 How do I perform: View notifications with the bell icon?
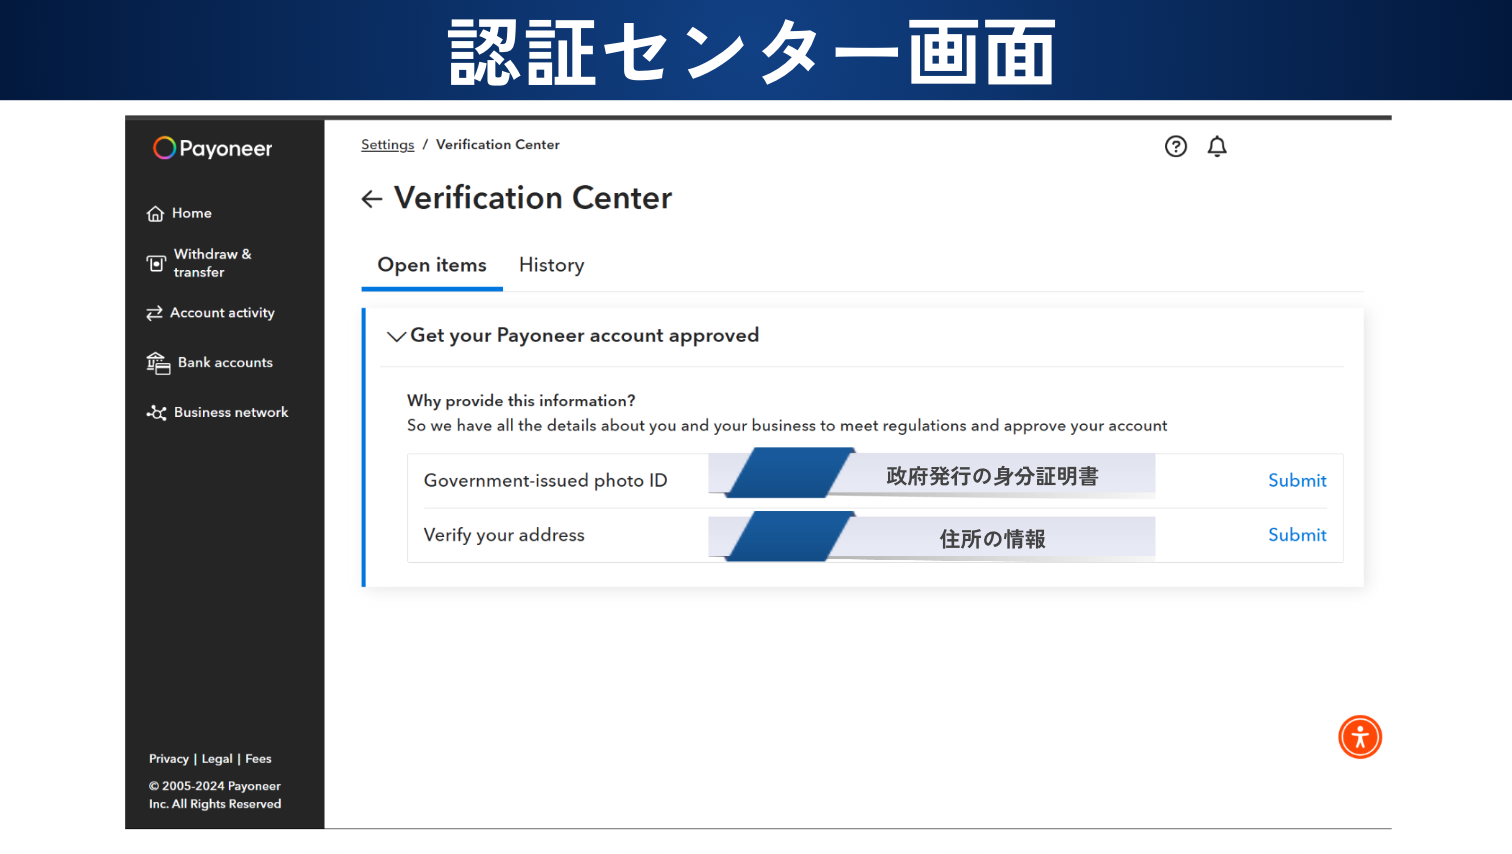[1217, 147]
